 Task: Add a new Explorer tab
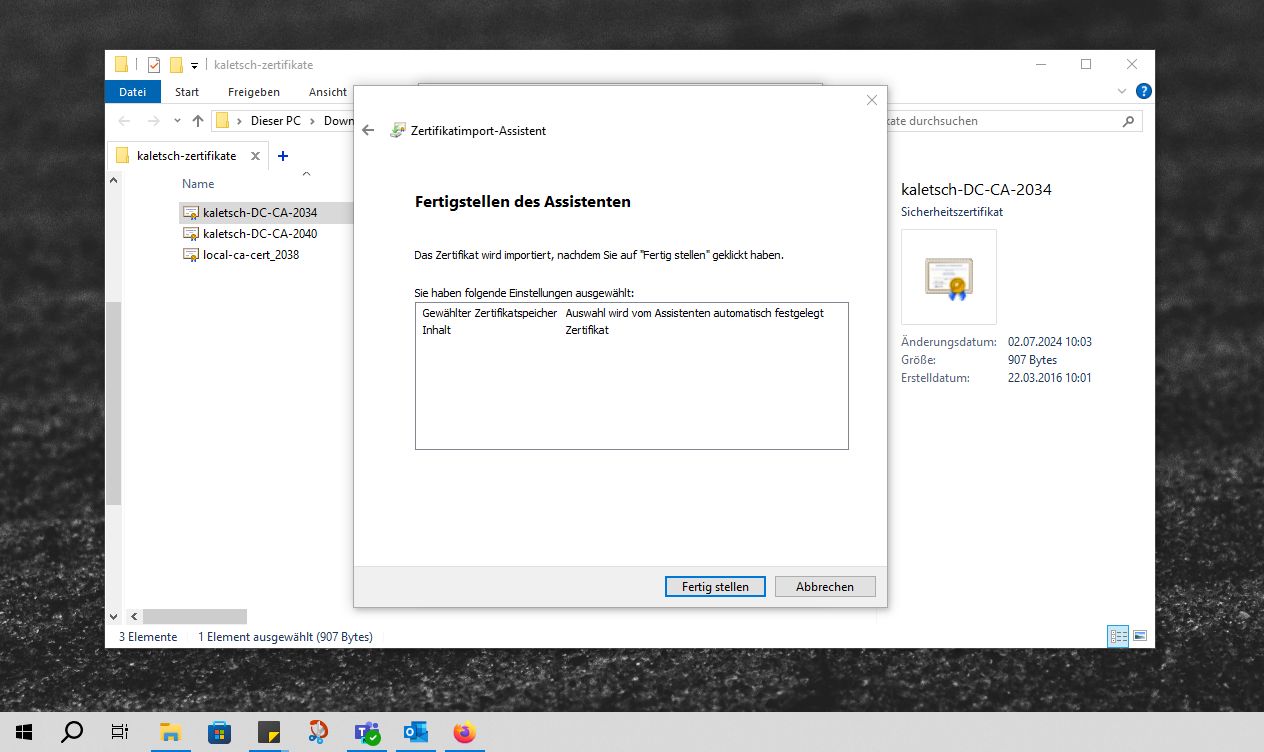pyautogui.click(x=283, y=156)
